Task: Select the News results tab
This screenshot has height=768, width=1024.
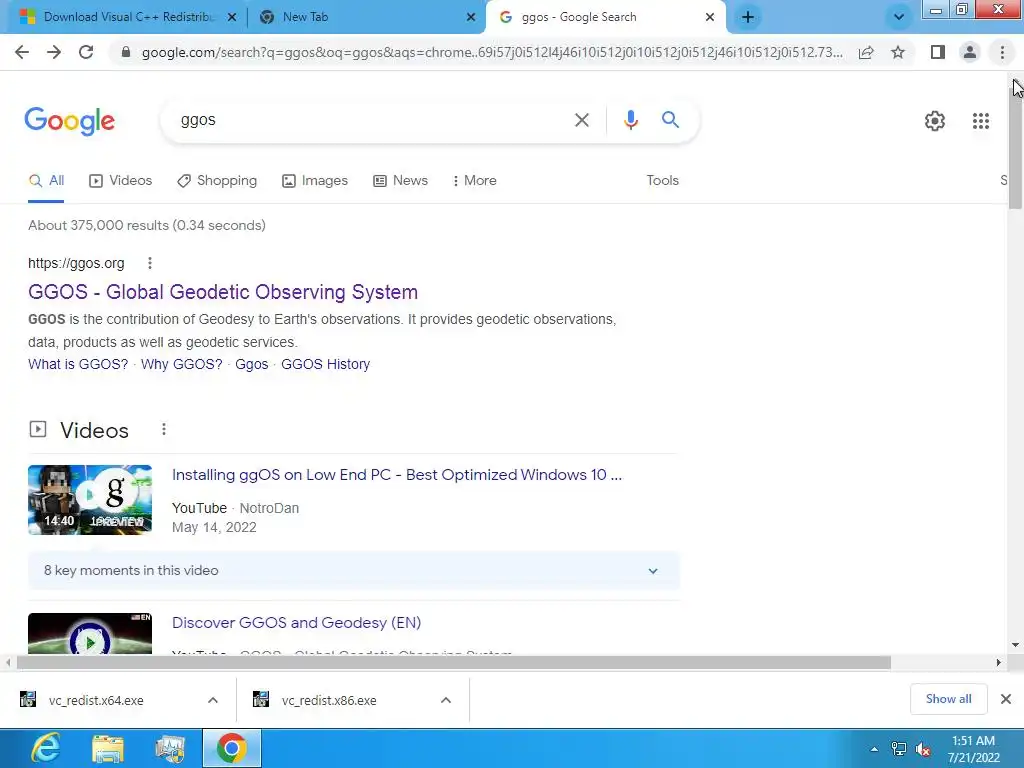Action: [400, 181]
